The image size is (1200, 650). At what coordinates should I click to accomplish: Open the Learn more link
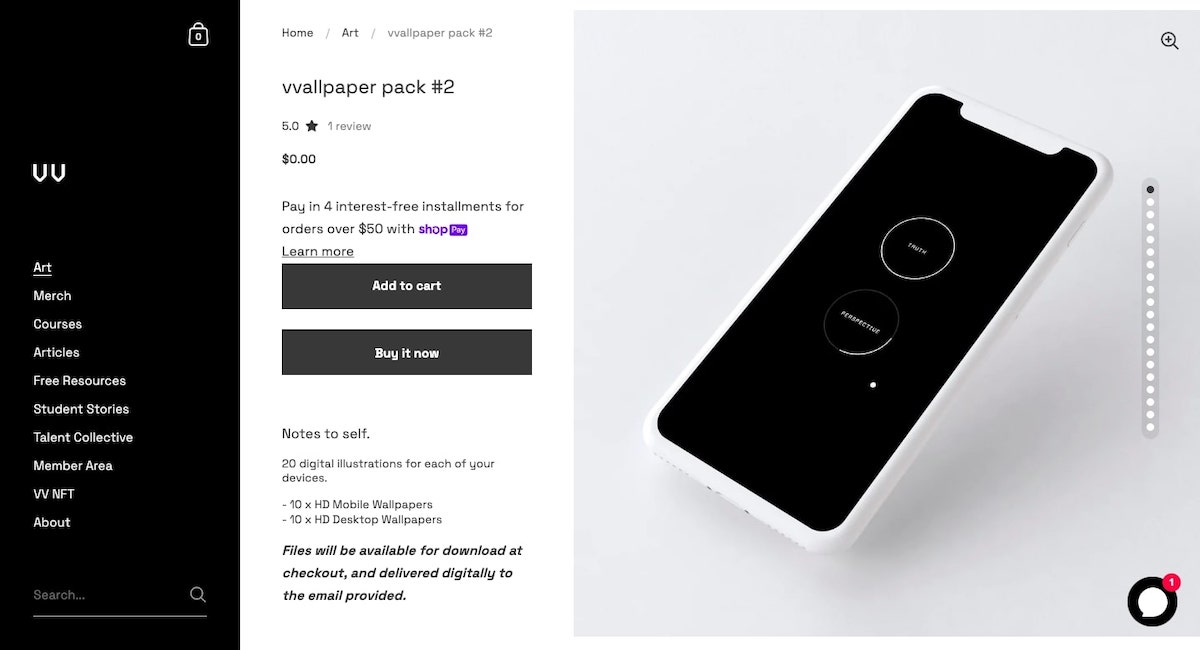(318, 251)
